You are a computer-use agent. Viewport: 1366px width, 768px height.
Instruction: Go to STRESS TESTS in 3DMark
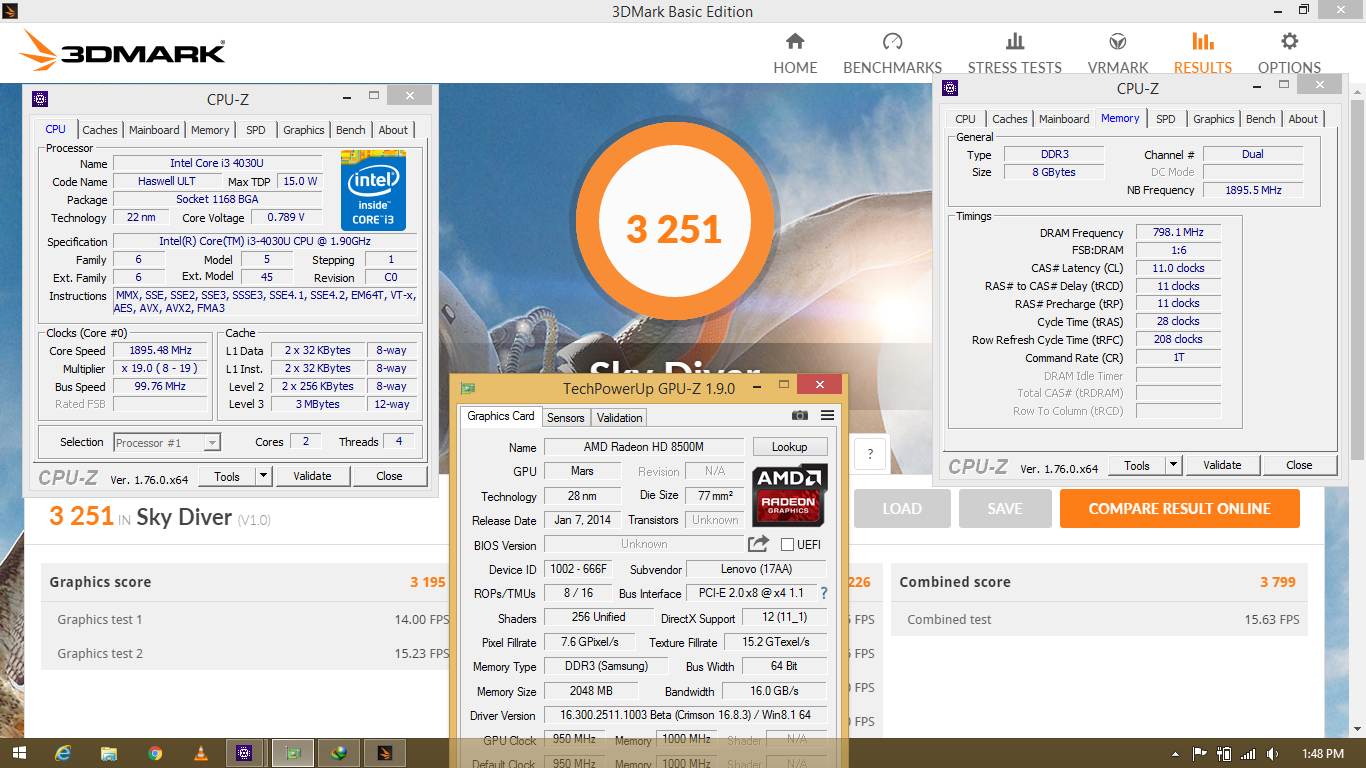pos(1014,54)
